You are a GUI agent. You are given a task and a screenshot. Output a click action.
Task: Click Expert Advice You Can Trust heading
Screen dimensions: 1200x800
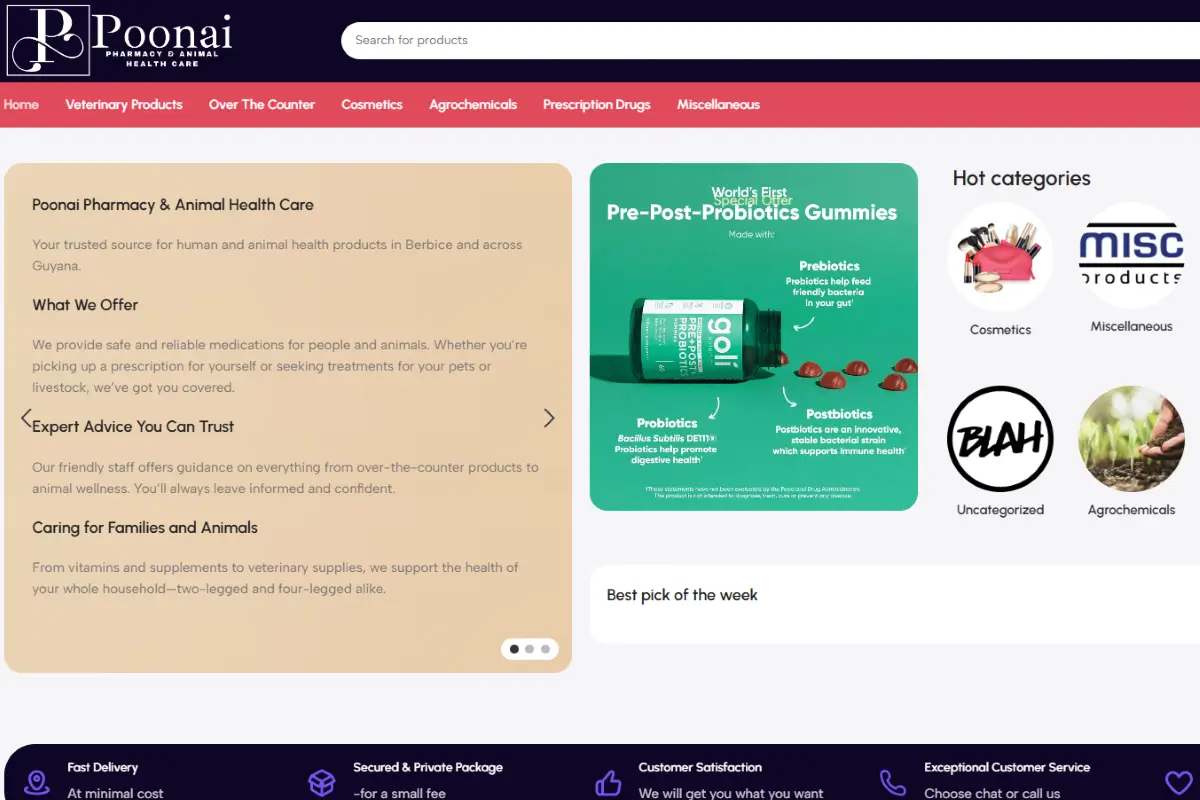(133, 426)
